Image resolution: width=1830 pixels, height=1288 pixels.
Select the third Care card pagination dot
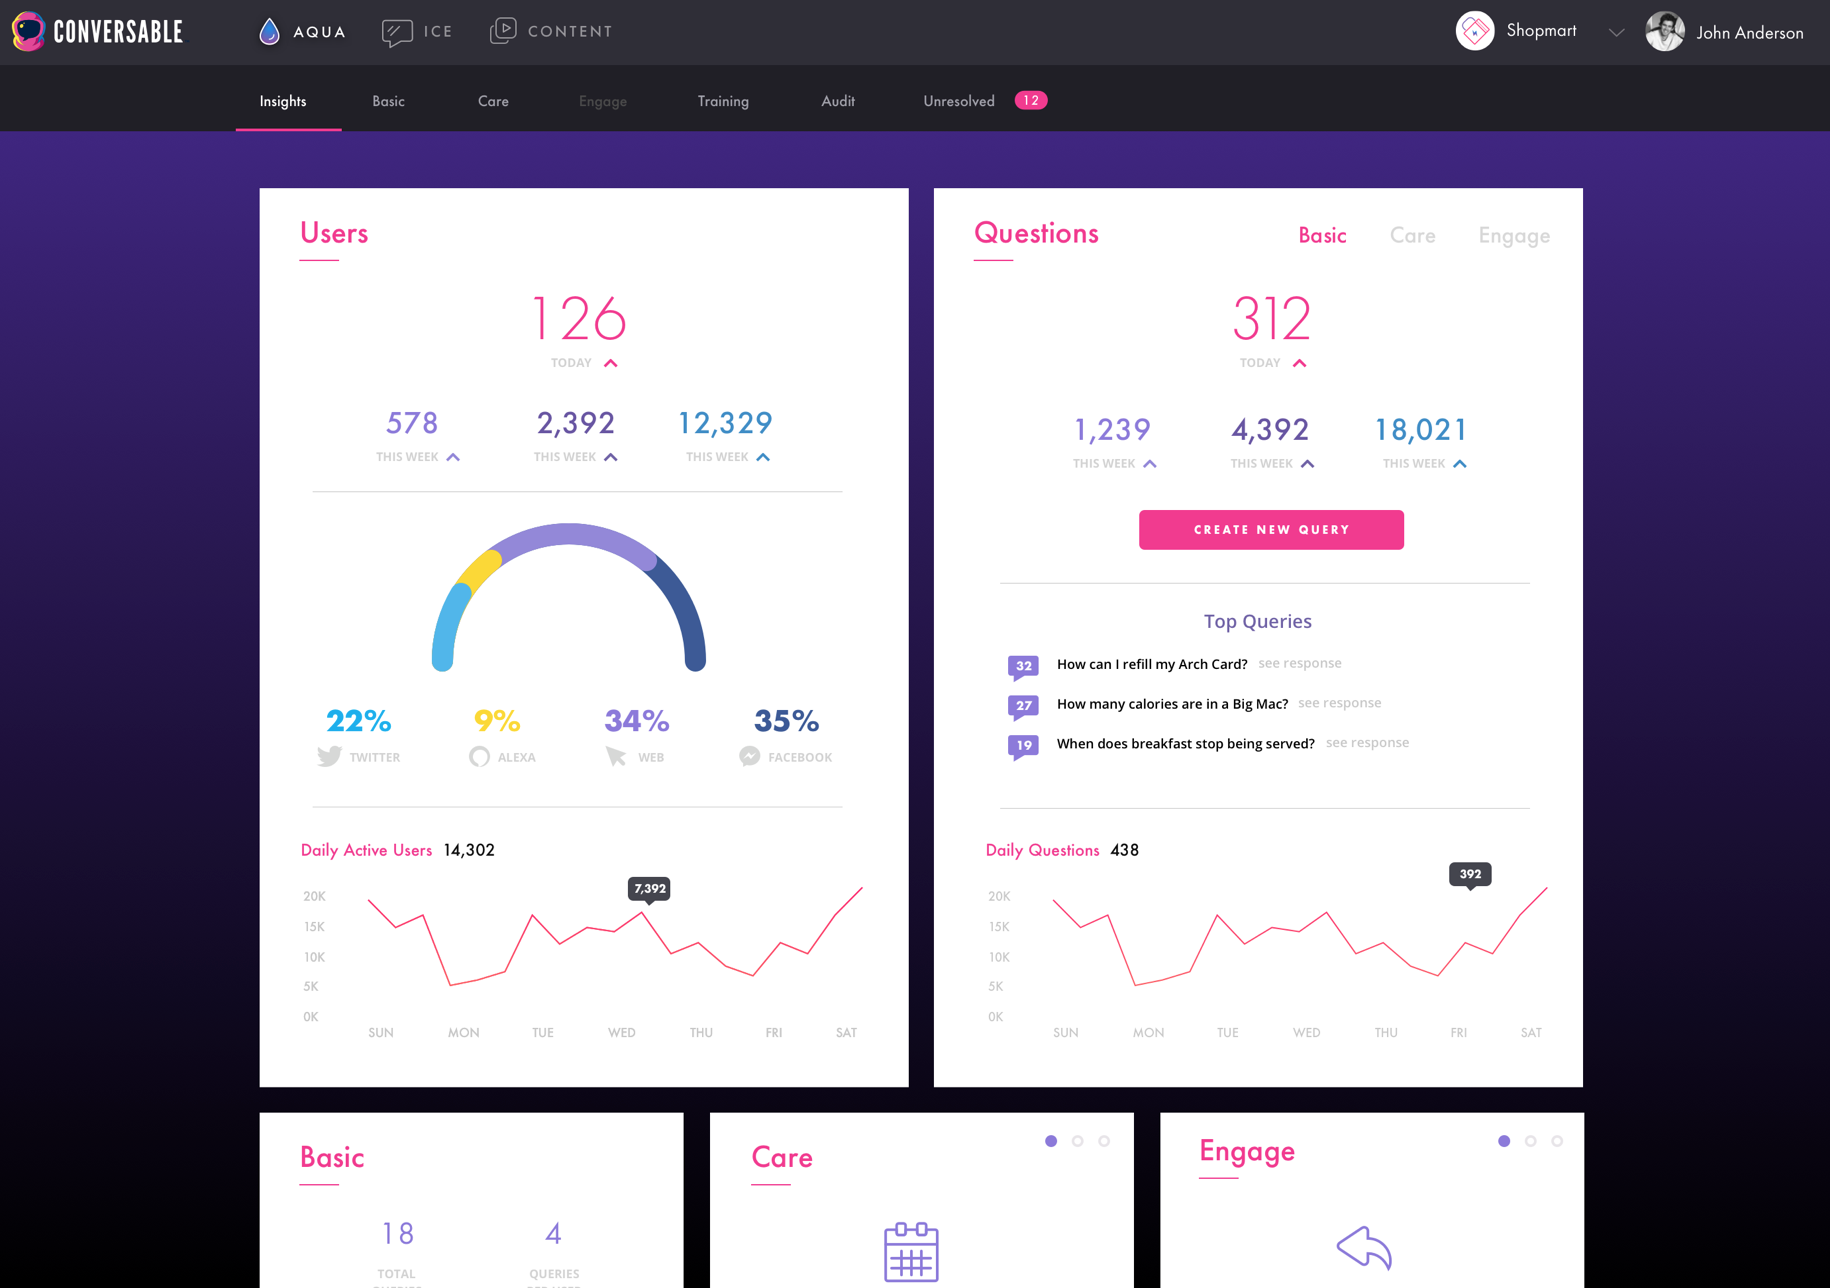coord(1104,1141)
